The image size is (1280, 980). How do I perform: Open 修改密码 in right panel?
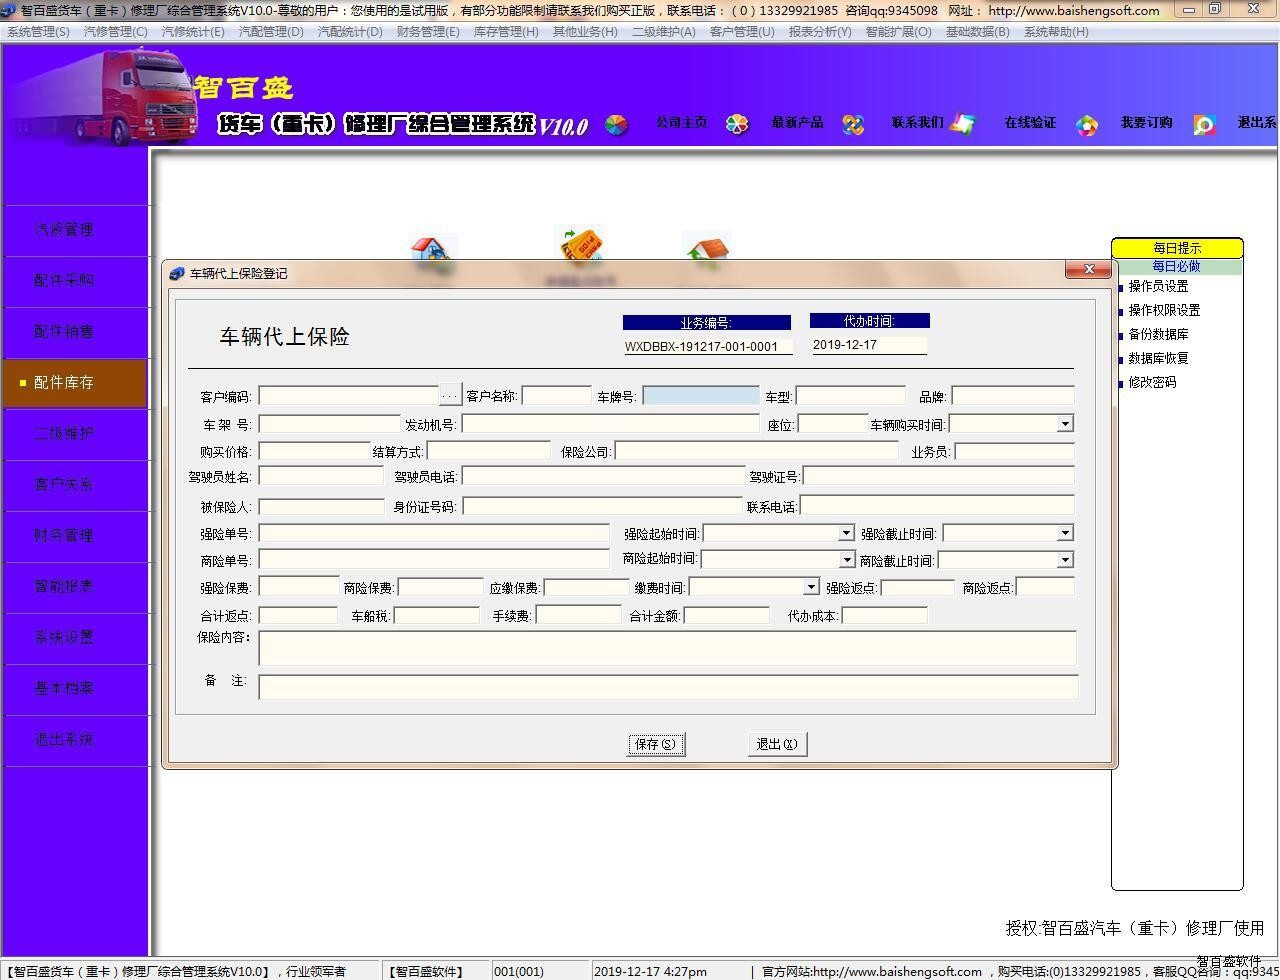1152,382
